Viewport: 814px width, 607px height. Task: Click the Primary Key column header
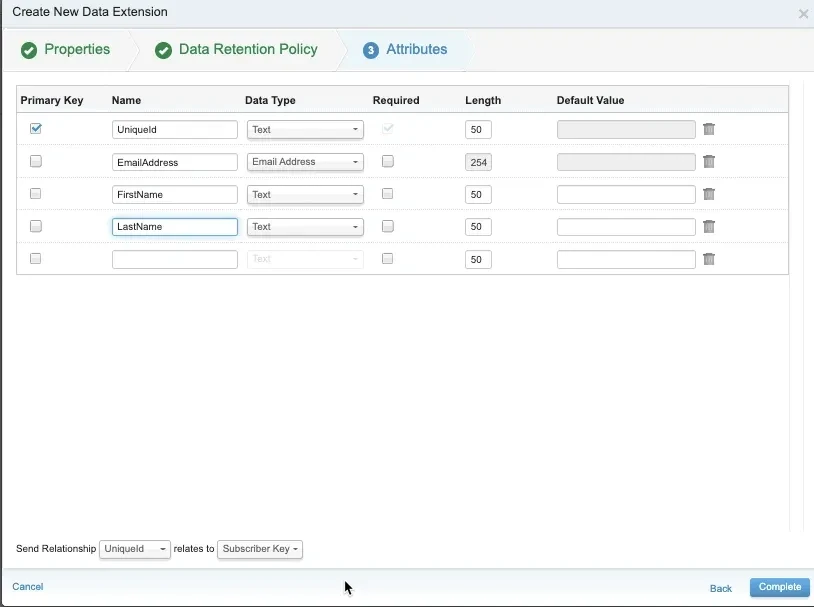[x=52, y=100]
